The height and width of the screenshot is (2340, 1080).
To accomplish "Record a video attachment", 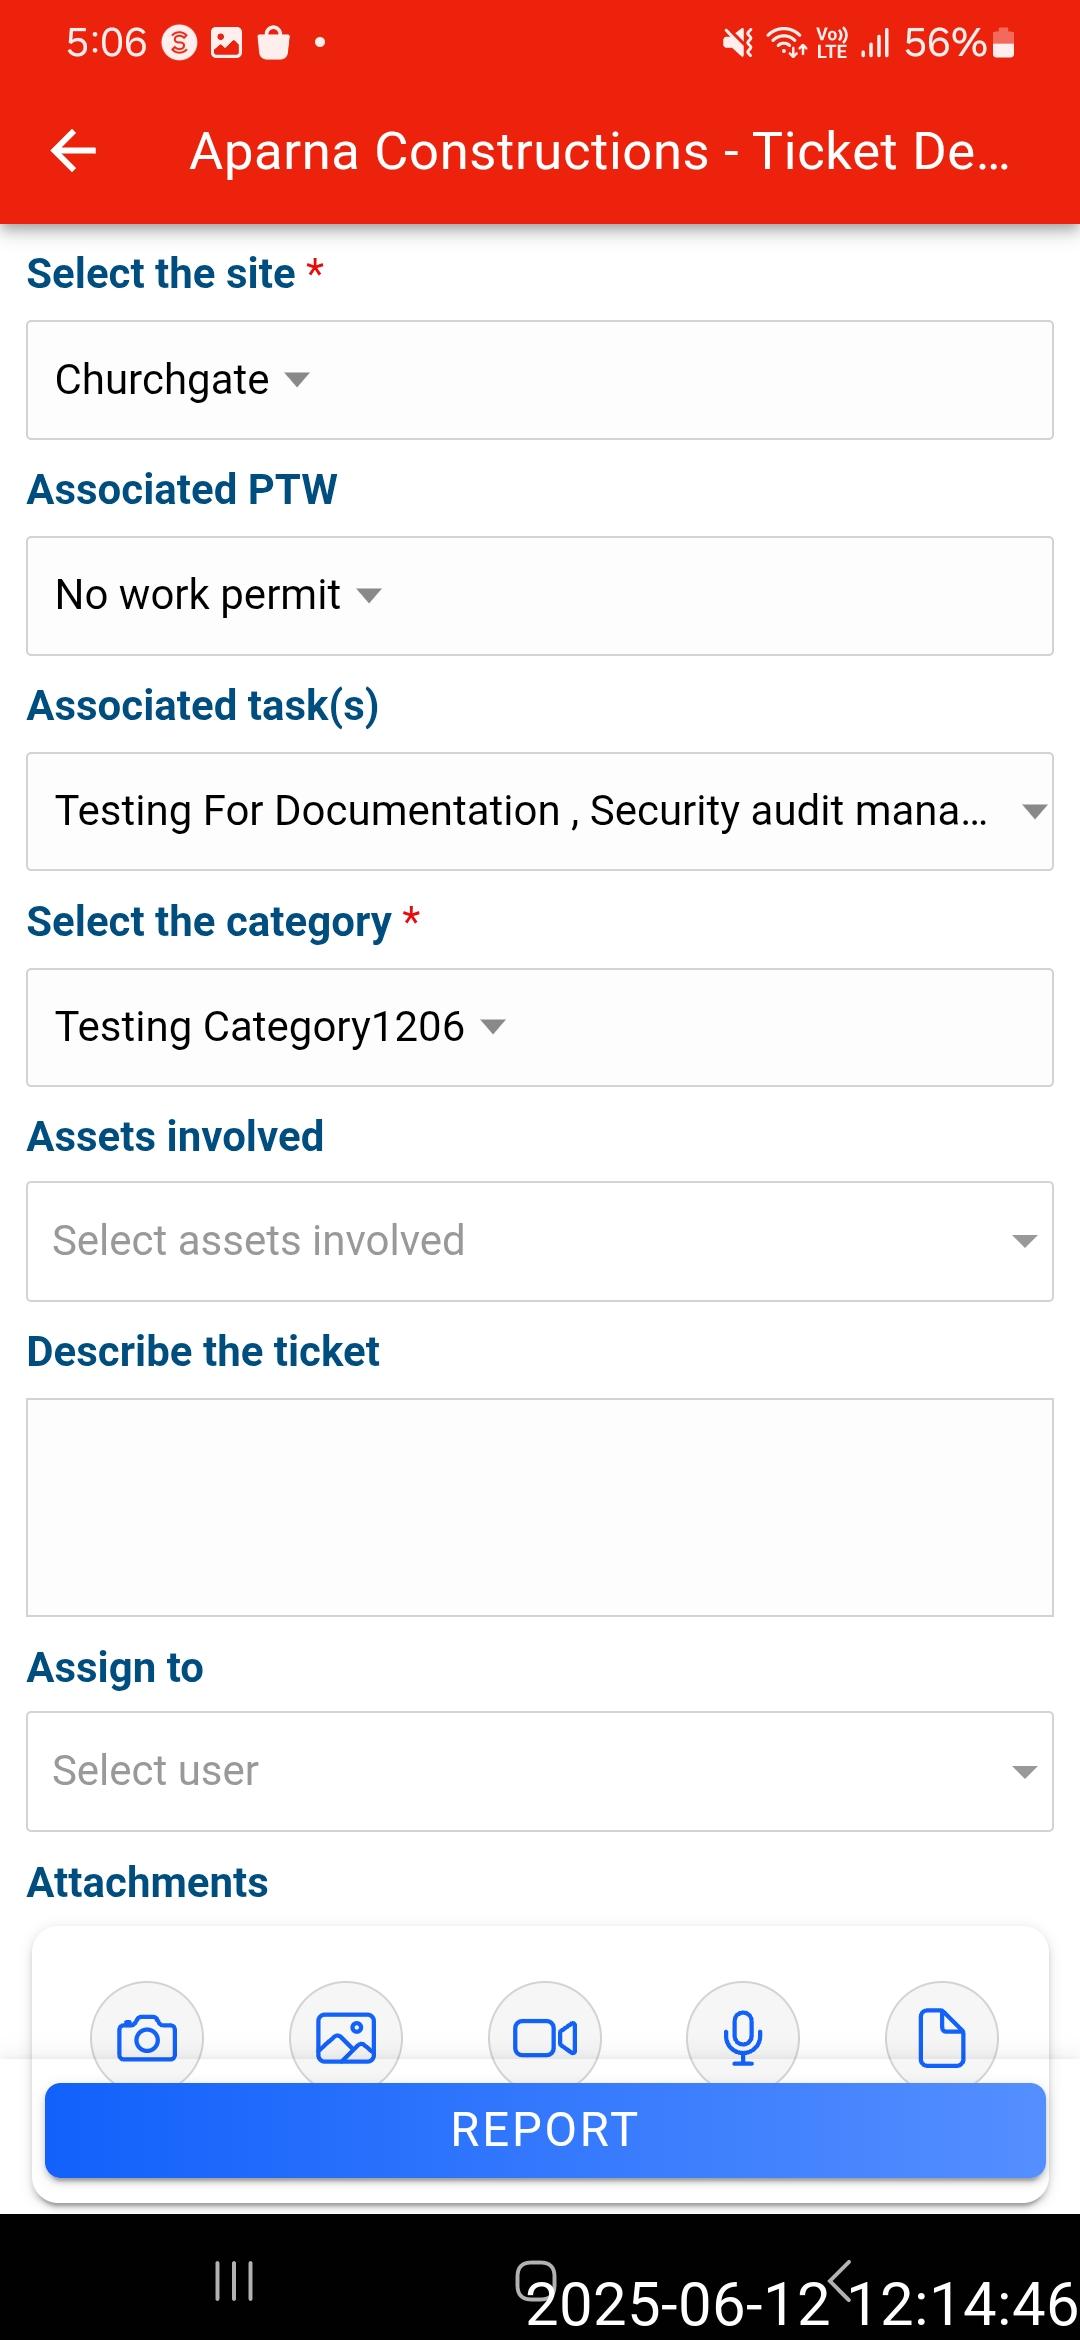I will pos(545,2036).
